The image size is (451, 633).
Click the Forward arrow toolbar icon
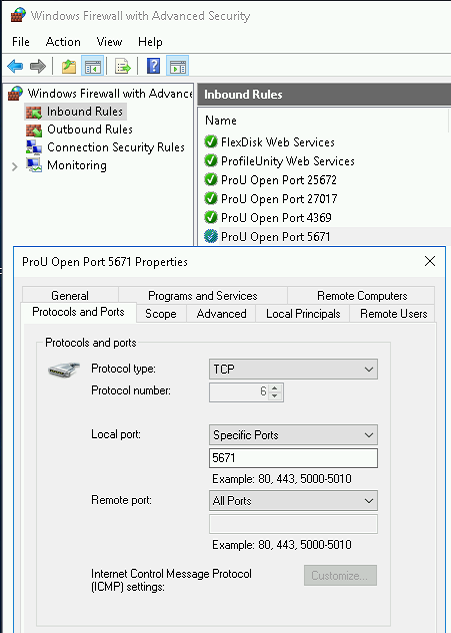click(x=38, y=66)
